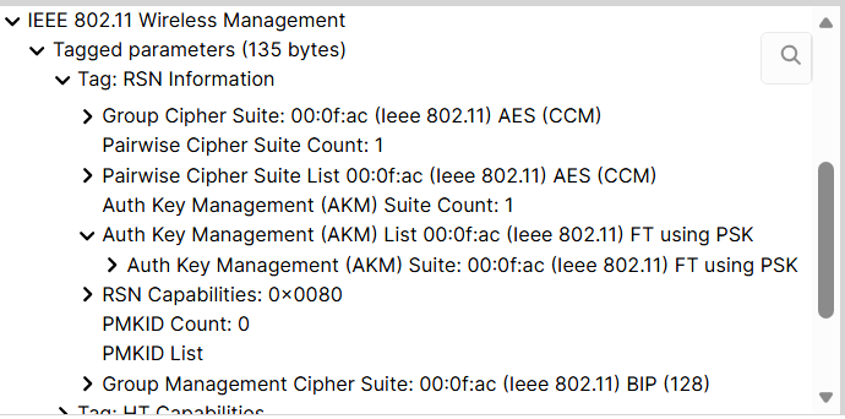Viewport: 845px width, 419px height.
Task: Collapse Auth Key Management (AKM) List
Action: (x=87, y=236)
